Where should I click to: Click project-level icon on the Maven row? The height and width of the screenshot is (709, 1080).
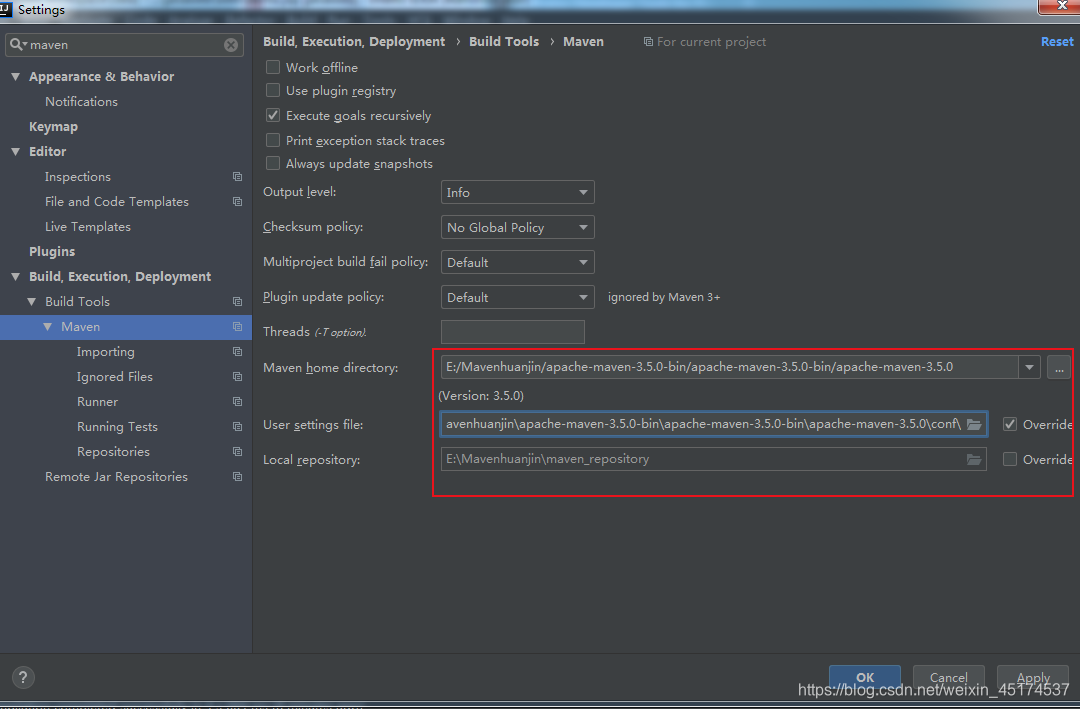238,327
